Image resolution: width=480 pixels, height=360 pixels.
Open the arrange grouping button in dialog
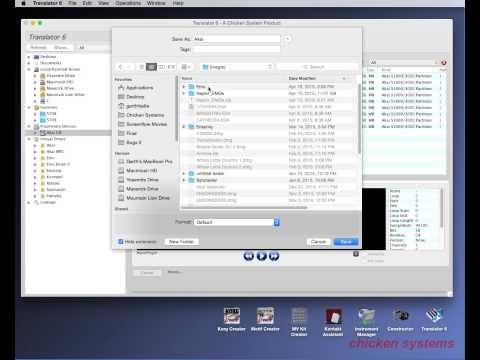186,67
